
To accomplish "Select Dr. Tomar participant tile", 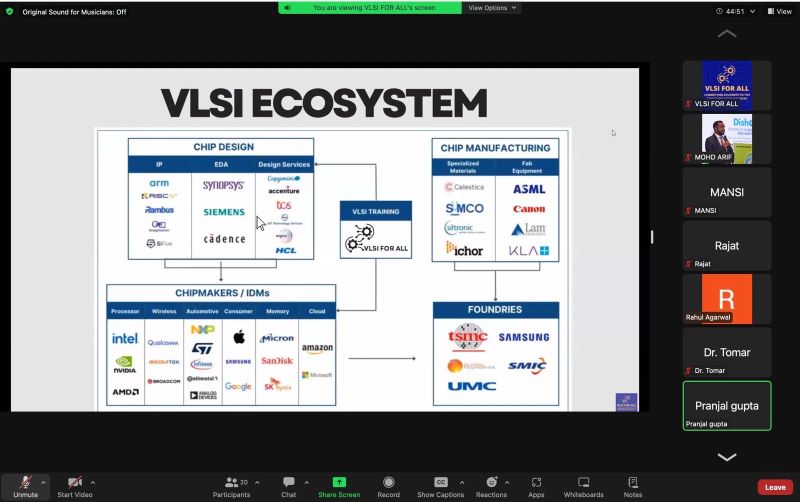I will pyautogui.click(x=727, y=353).
